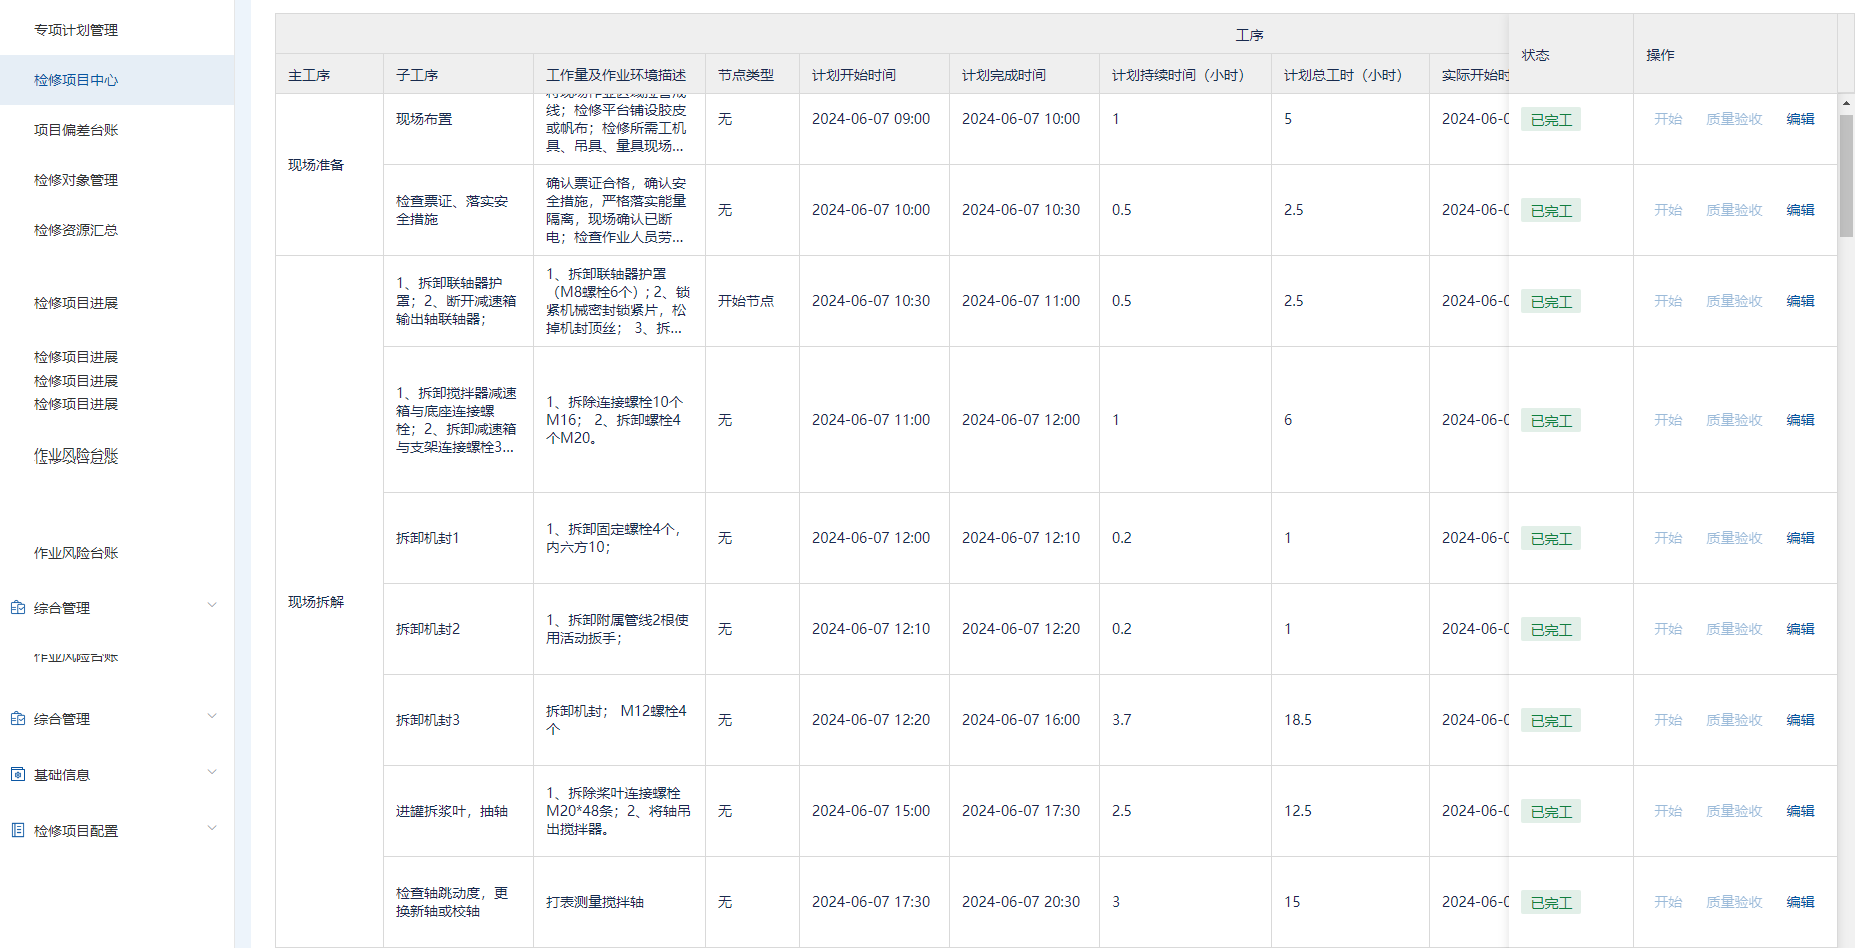Navigate to 检修资源汇总
The image size is (1868, 948).
76,230
